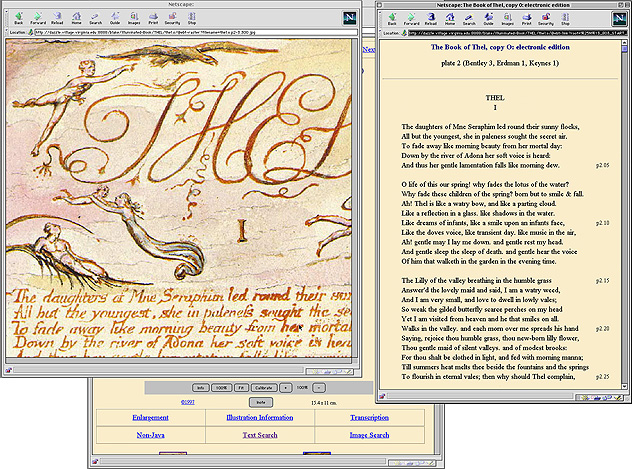632x469 pixels.
Task: Click Home in the enlargement window toolbar
Action: coord(77,18)
